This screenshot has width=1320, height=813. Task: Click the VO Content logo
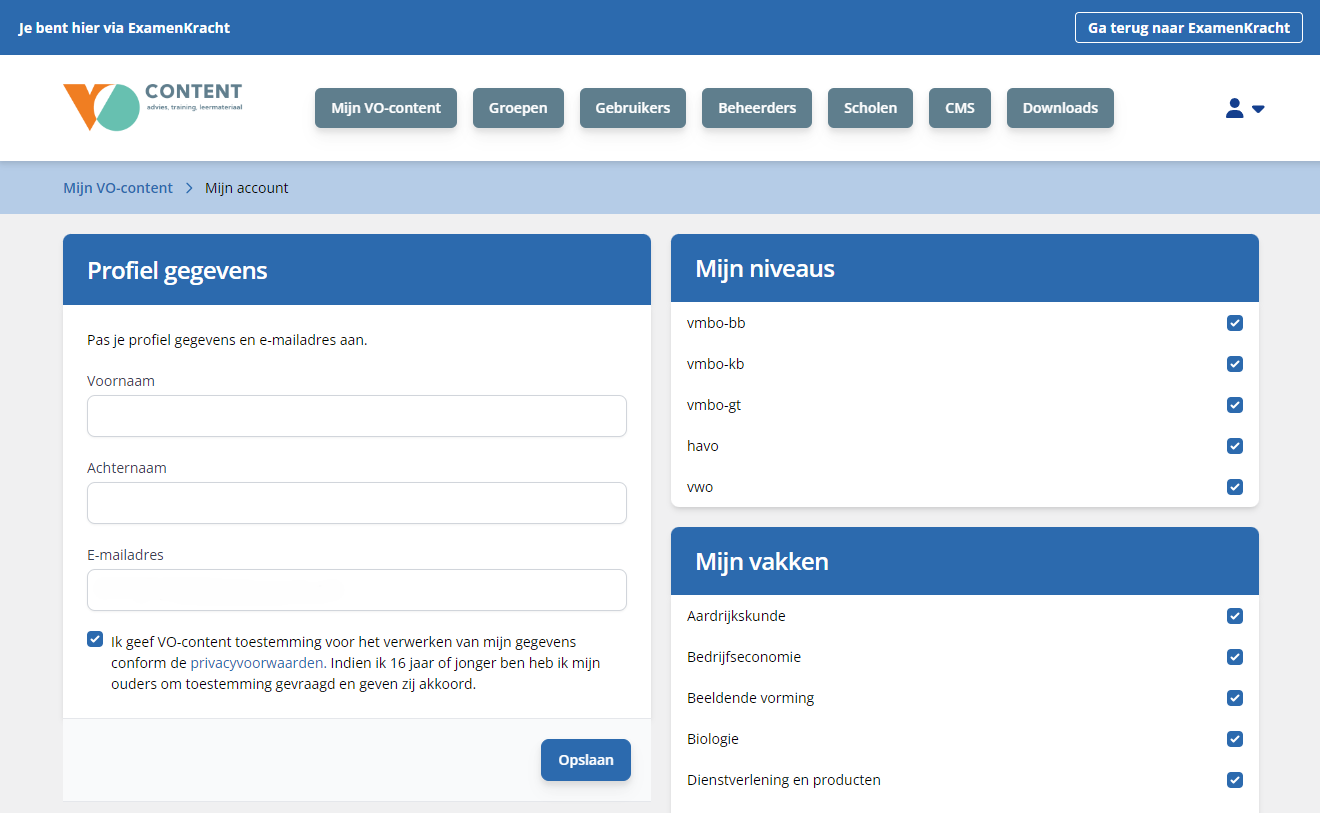pyautogui.click(x=152, y=107)
